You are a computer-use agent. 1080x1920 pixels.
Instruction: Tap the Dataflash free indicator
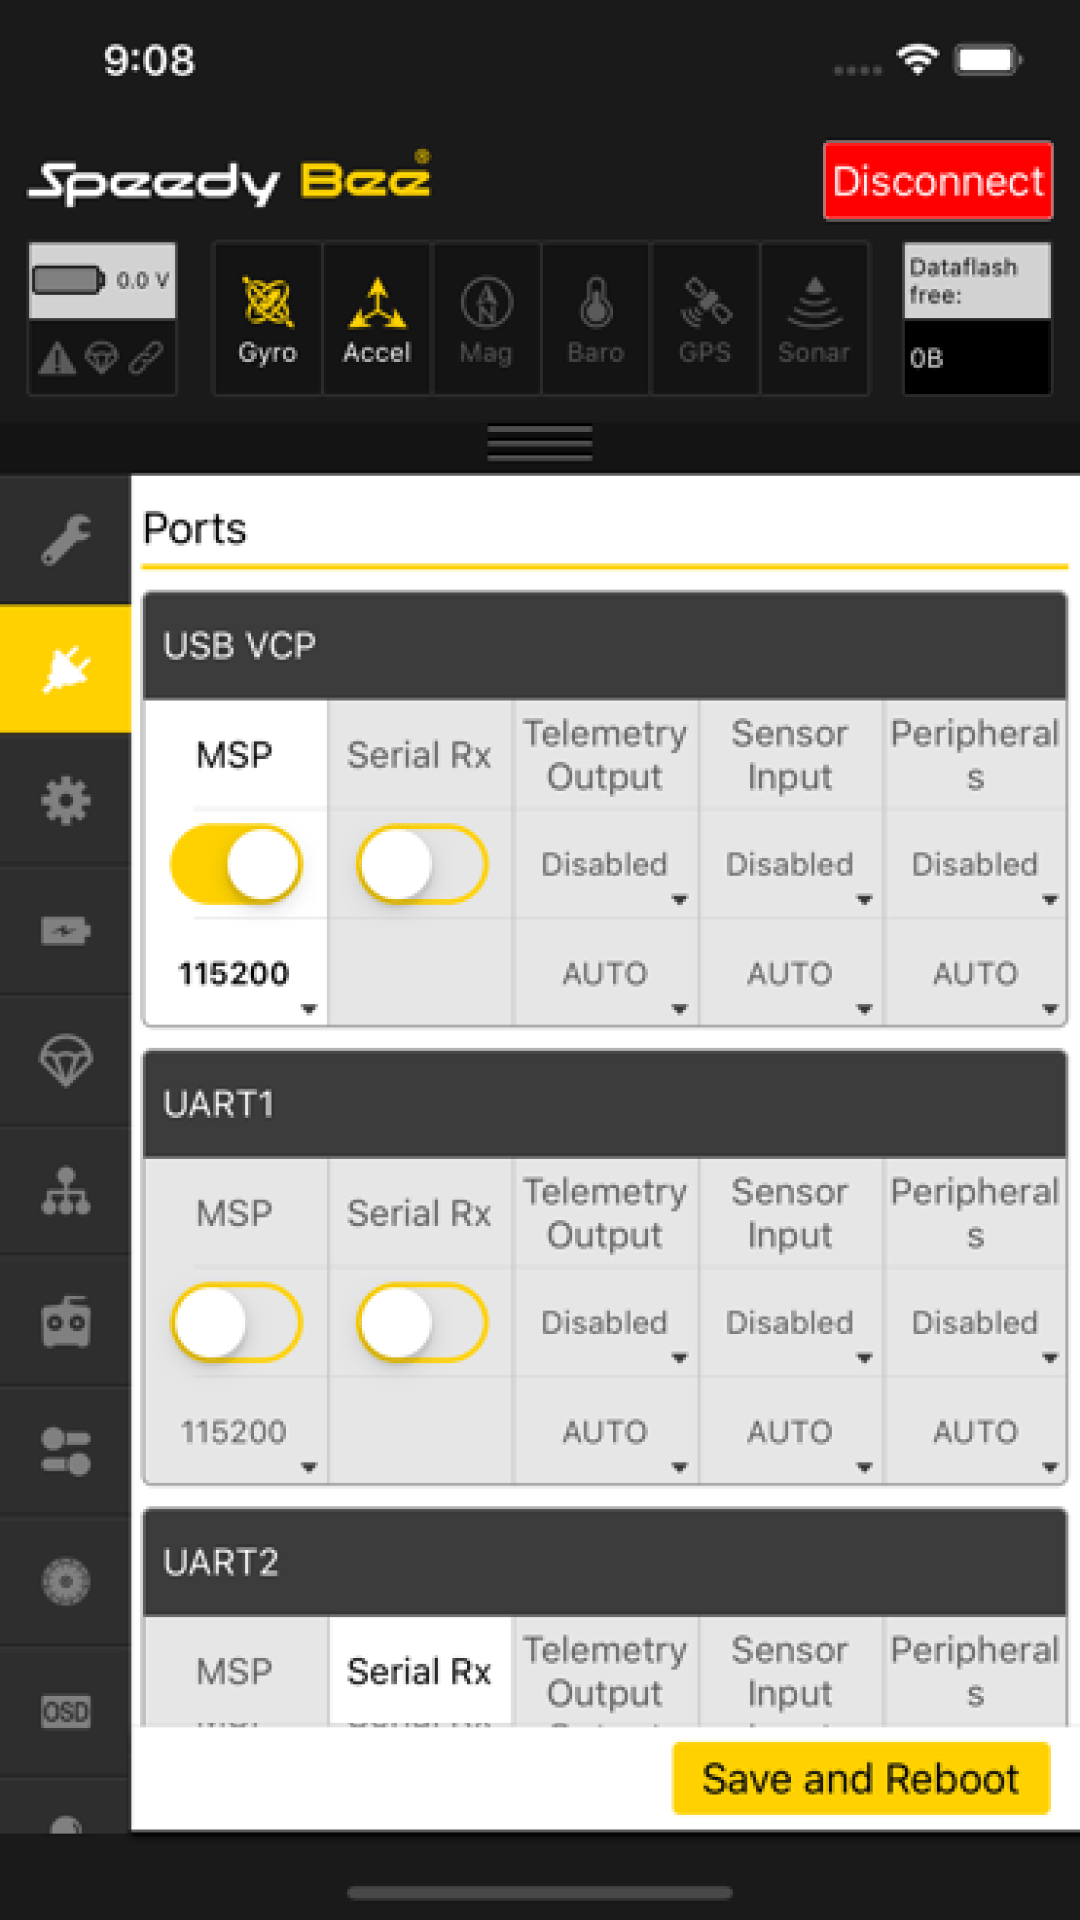click(x=977, y=319)
